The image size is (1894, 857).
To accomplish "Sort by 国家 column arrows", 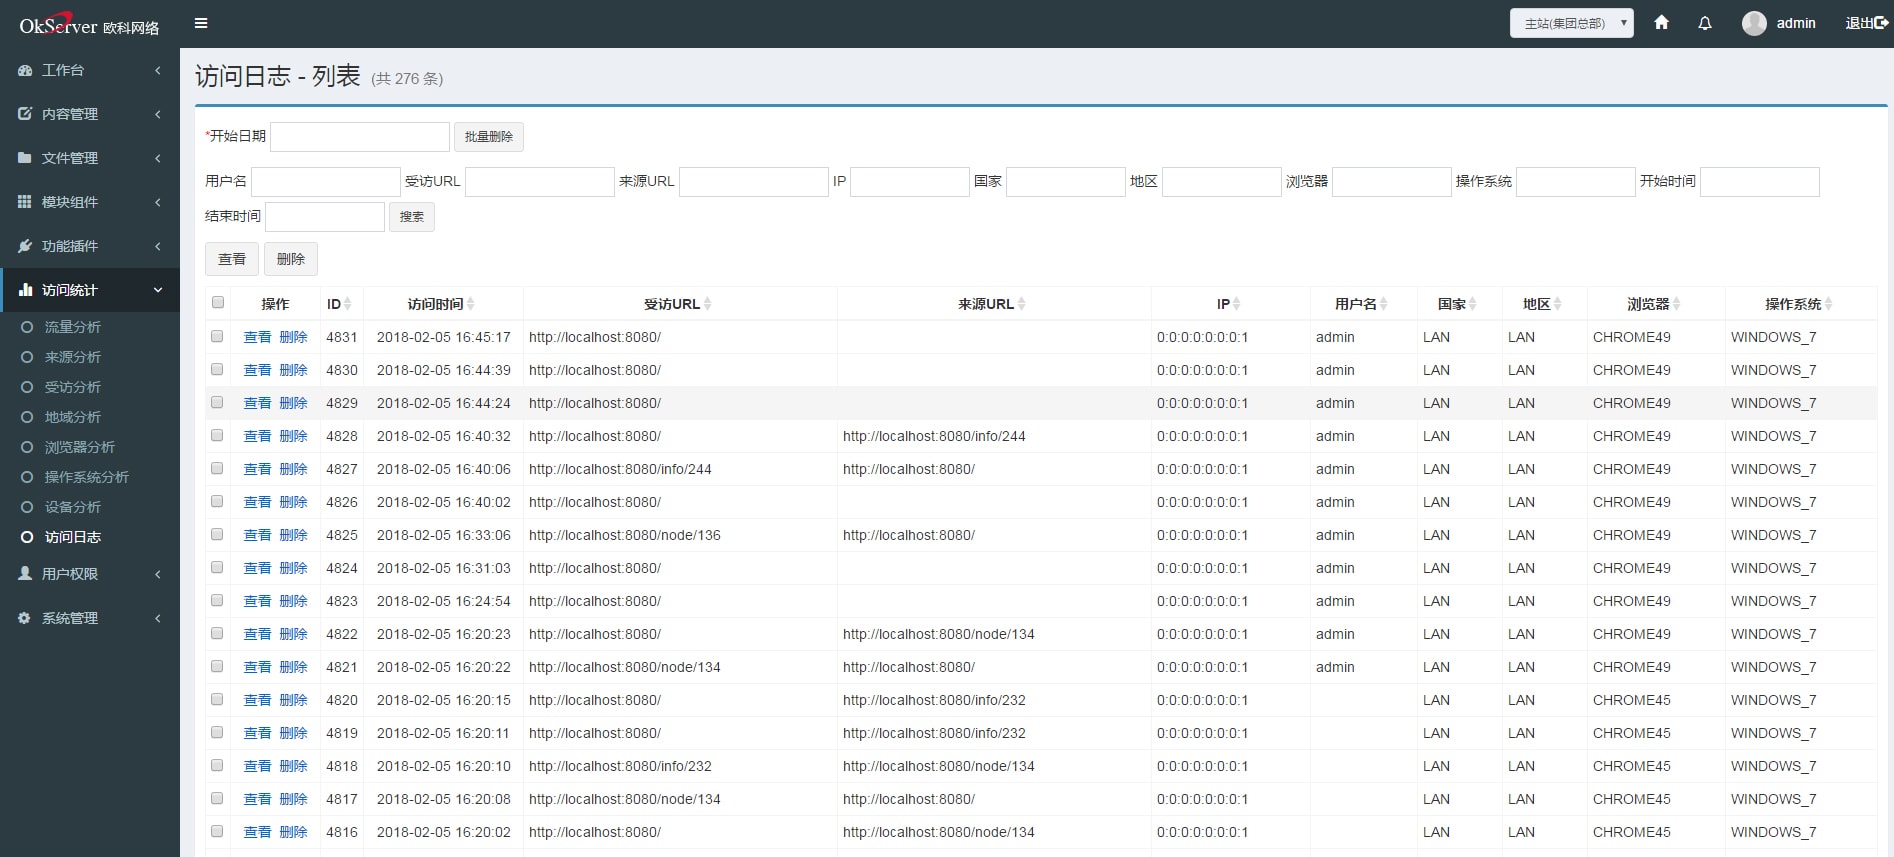I will tap(1472, 304).
